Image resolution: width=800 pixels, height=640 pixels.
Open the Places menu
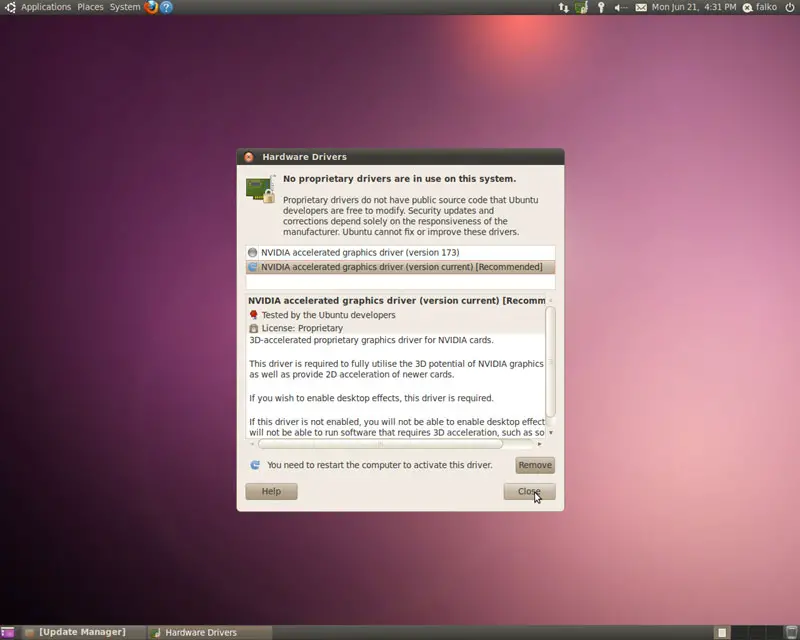(x=90, y=7)
